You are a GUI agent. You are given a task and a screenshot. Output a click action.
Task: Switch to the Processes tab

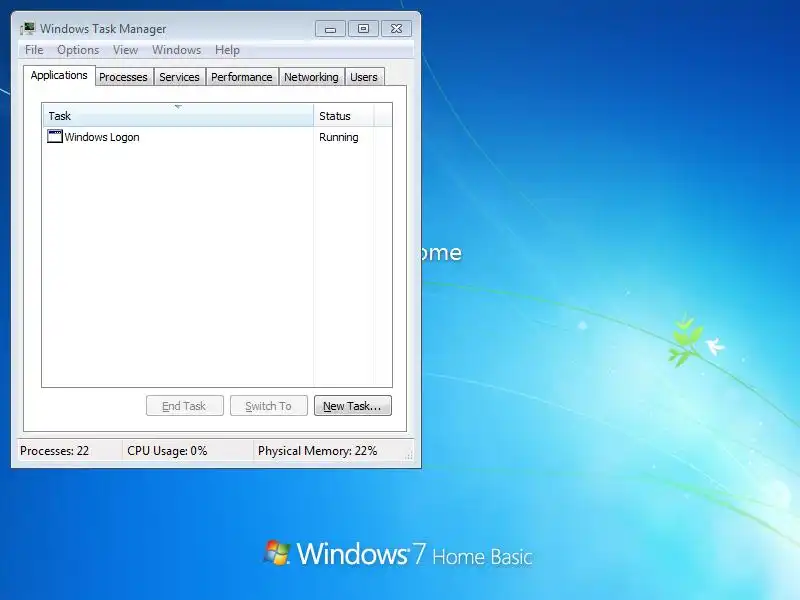123,77
